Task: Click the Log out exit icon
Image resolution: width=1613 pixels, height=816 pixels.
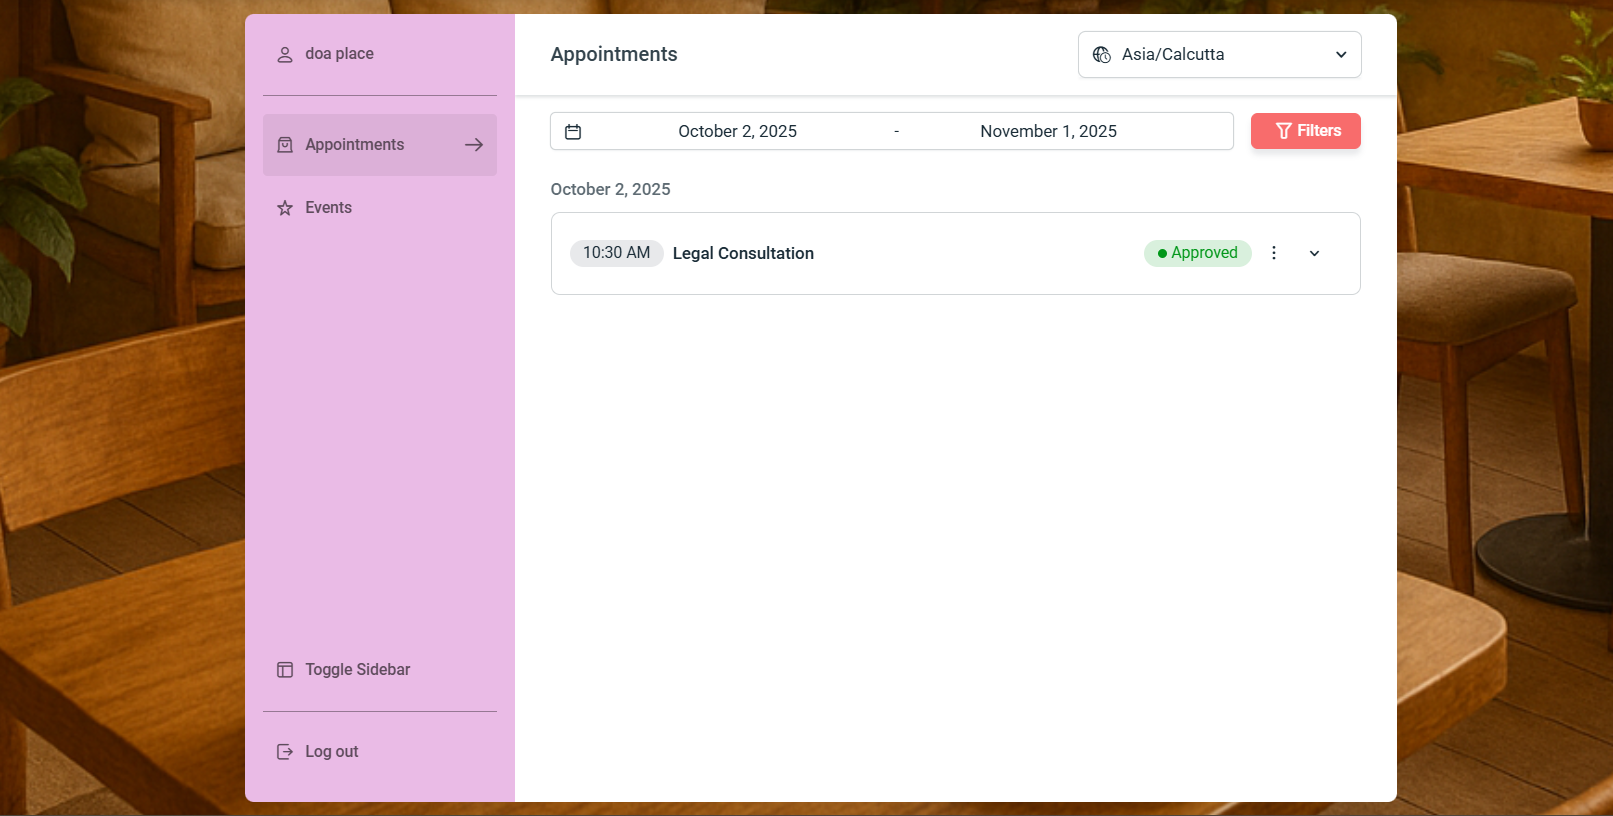Action: pyautogui.click(x=285, y=752)
